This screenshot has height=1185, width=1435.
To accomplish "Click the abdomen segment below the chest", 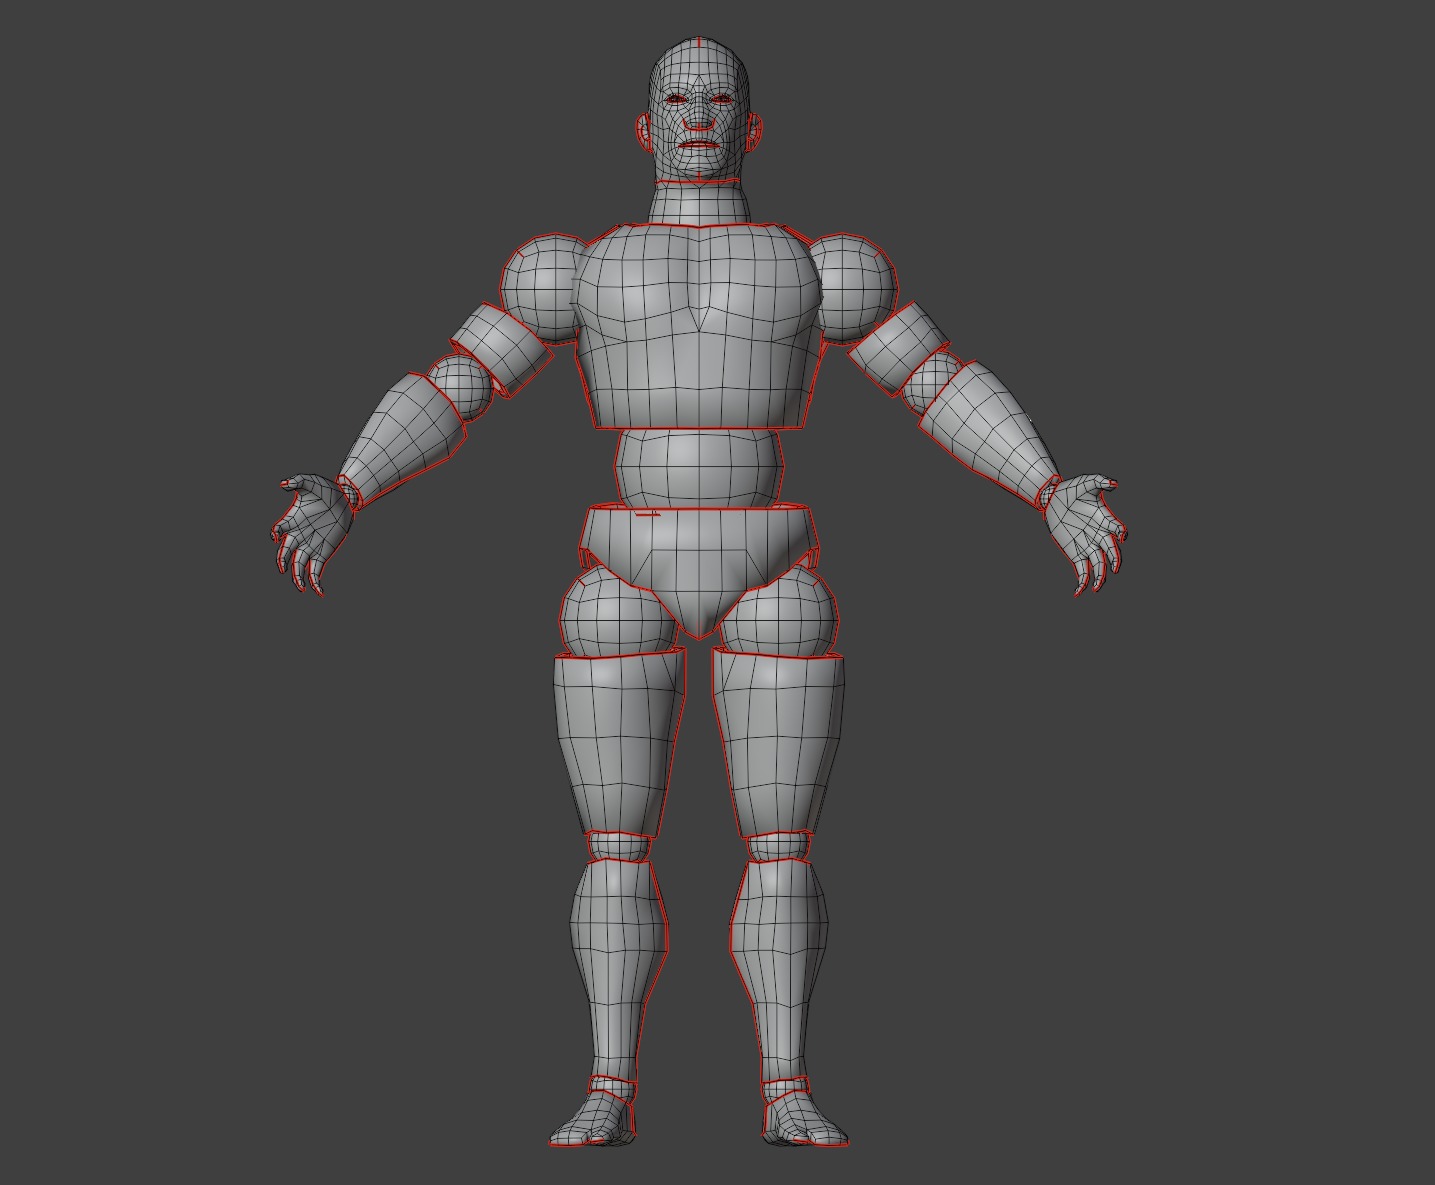I will point(698,468).
